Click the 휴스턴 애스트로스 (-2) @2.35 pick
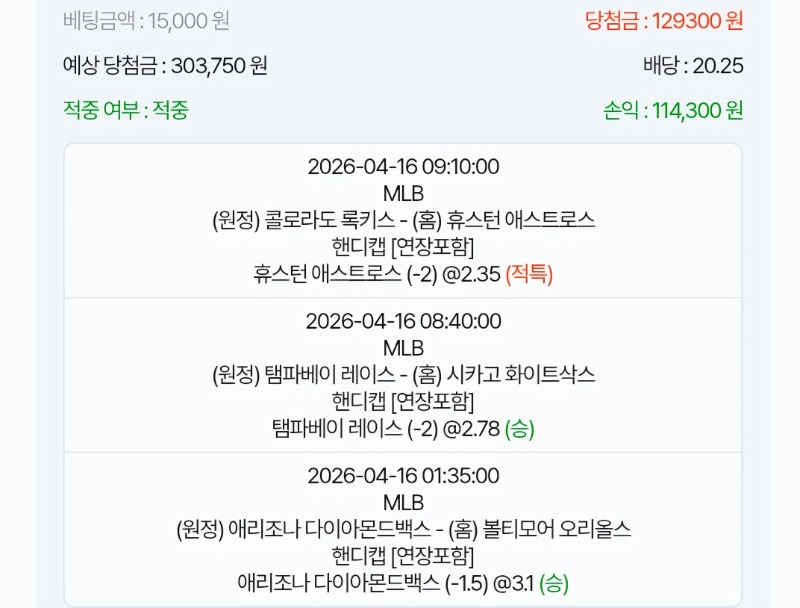Viewport: 800px width, 608px height. click(x=403, y=274)
